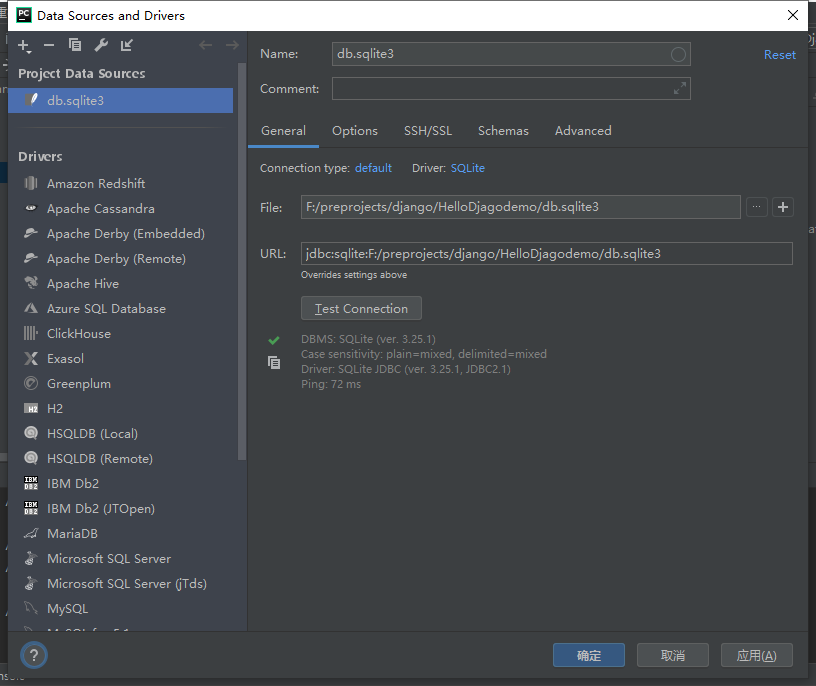Apply changes with 应用(A) button
Screen dimensions: 816x686
(x=757, y=655)
